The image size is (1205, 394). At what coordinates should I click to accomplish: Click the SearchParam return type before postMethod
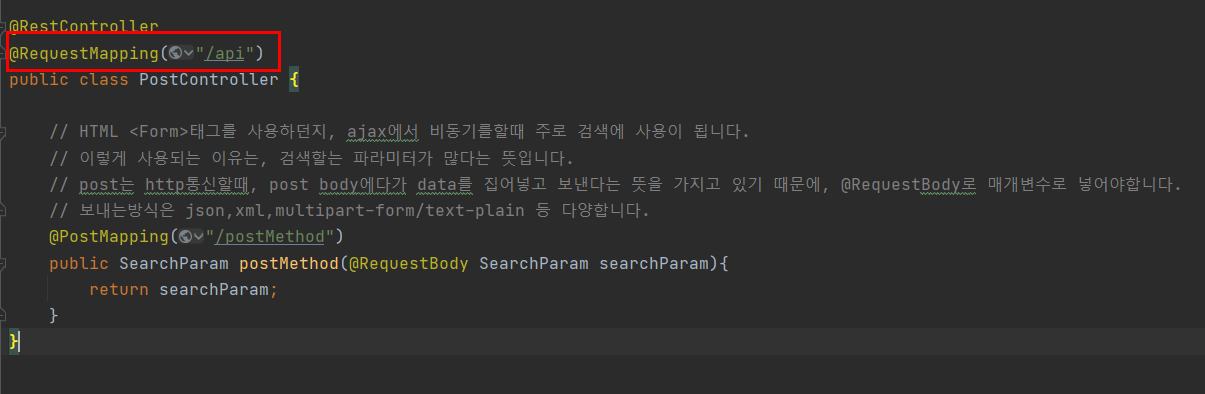174,264
